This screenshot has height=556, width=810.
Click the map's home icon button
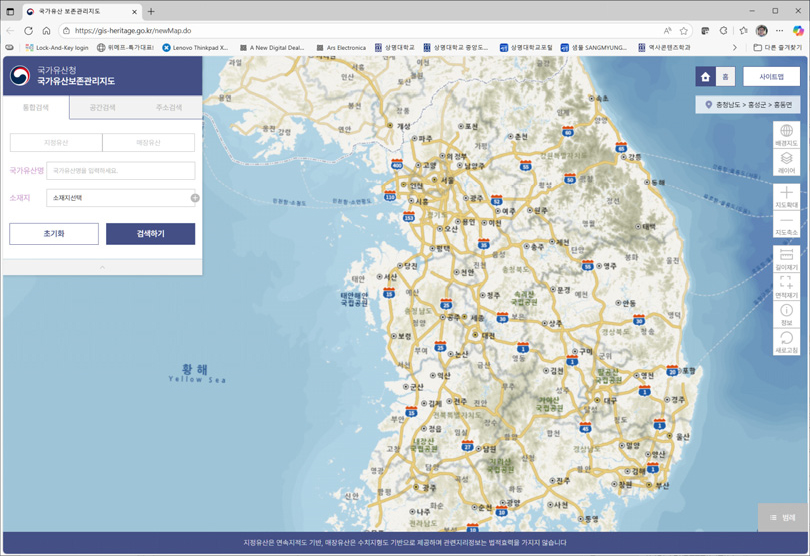705,77
